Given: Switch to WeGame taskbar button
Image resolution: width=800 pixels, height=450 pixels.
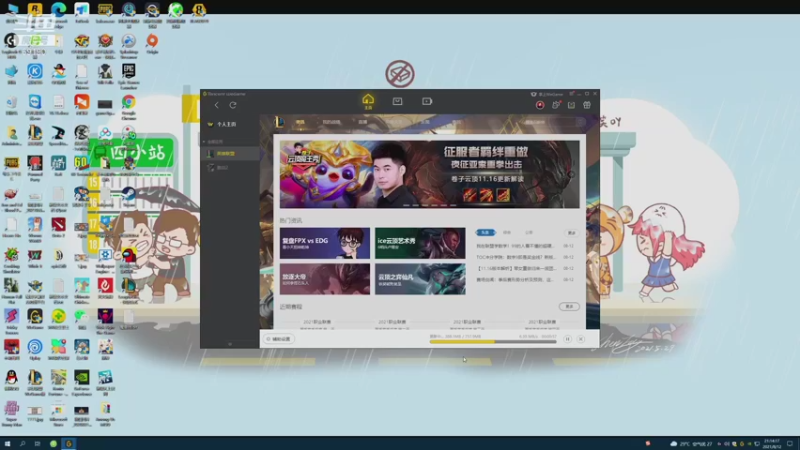Looking at the screenshot, I should (x=68, y=444).
